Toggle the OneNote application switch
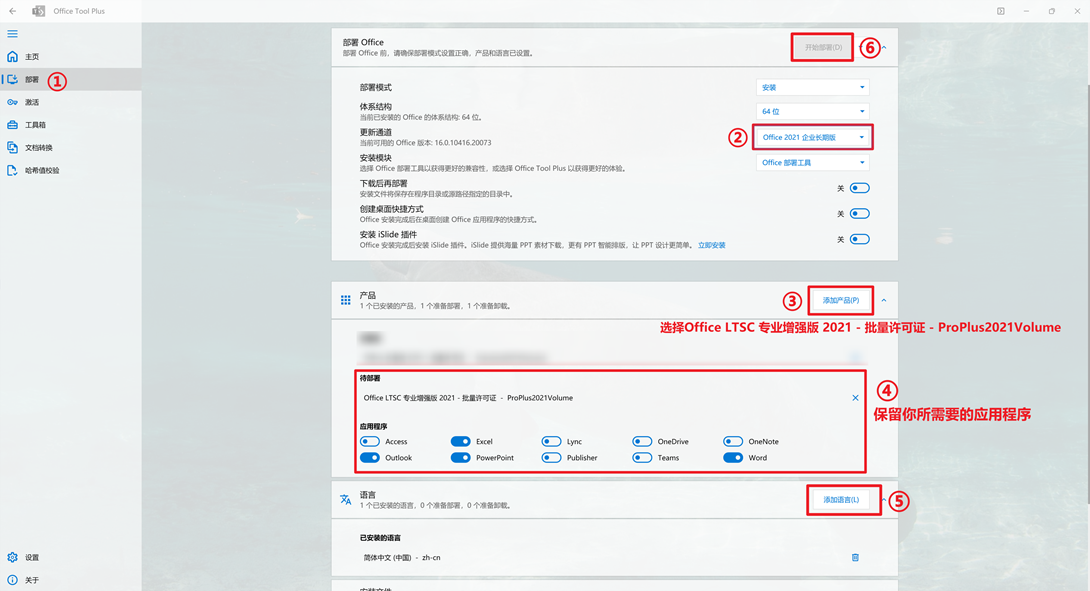The width and height of the screenshot is (1090, 591). point(733,442)
